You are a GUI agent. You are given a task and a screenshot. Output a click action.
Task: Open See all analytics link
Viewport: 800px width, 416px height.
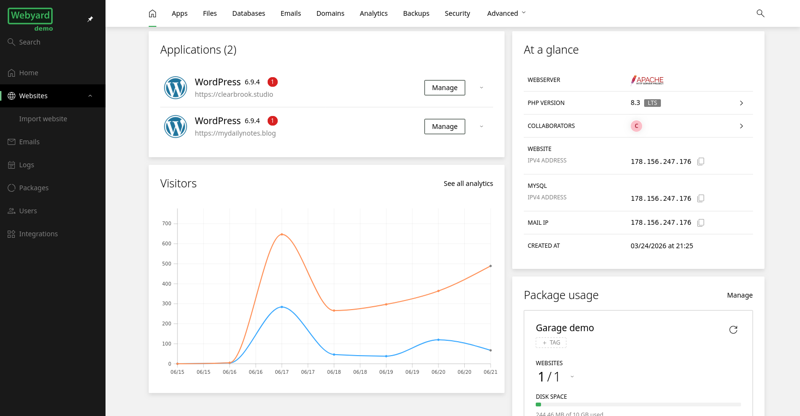point(468,183)
